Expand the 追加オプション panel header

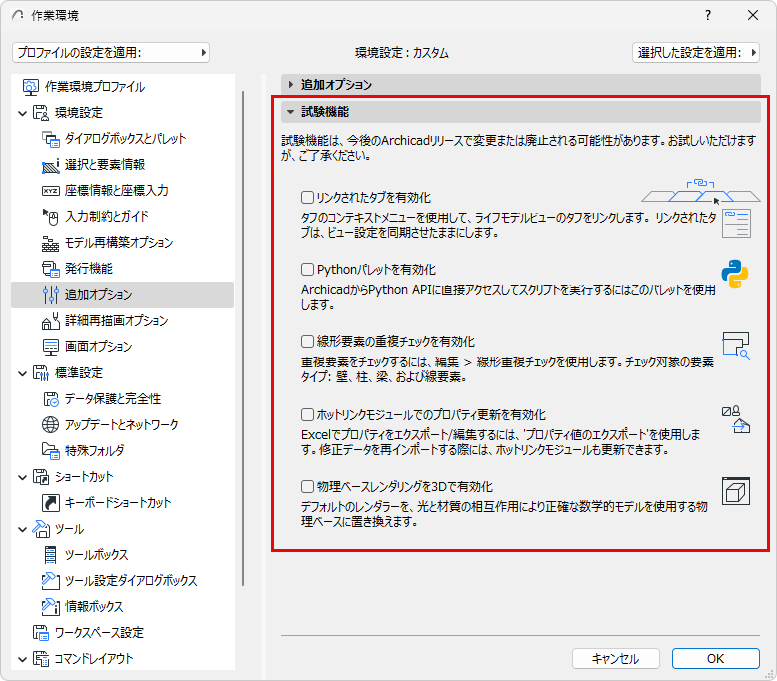520,85
